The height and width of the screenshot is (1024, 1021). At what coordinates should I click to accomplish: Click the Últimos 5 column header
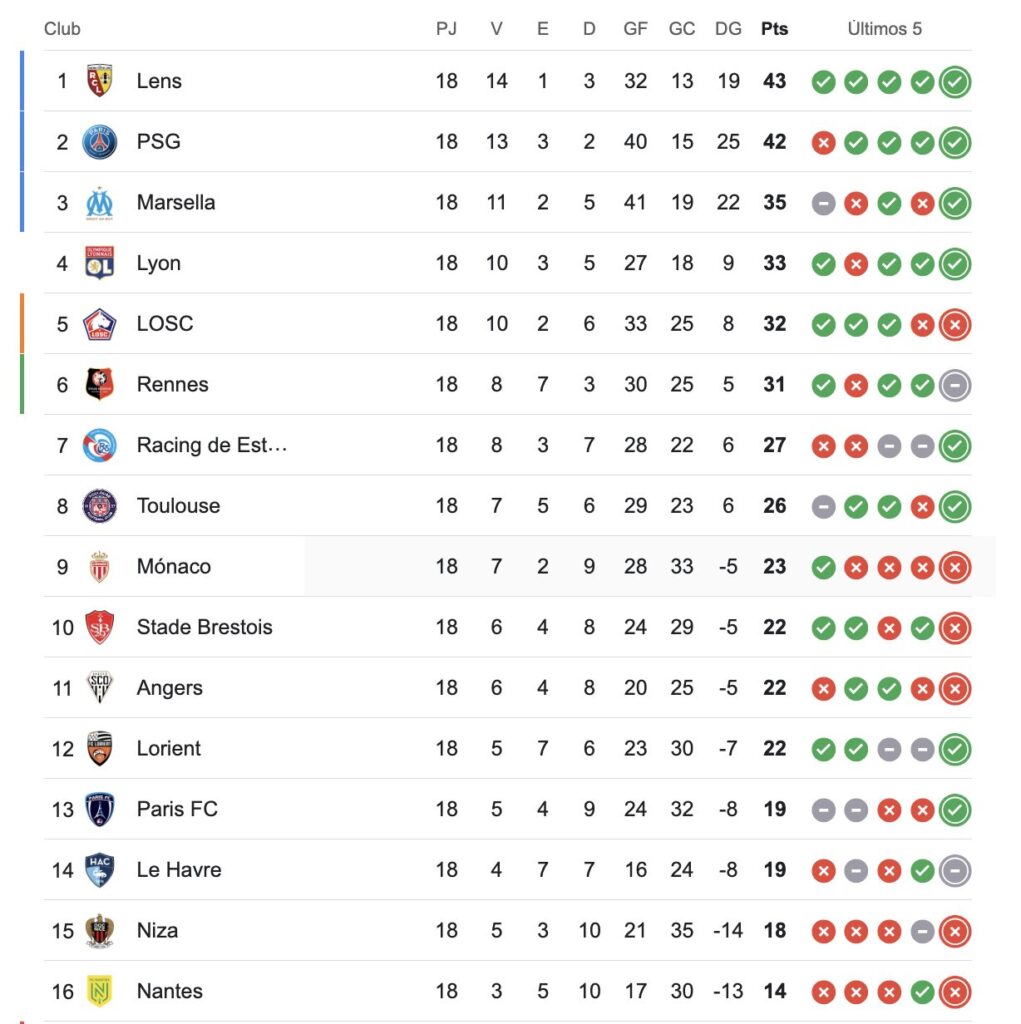[x=884, y=29]
